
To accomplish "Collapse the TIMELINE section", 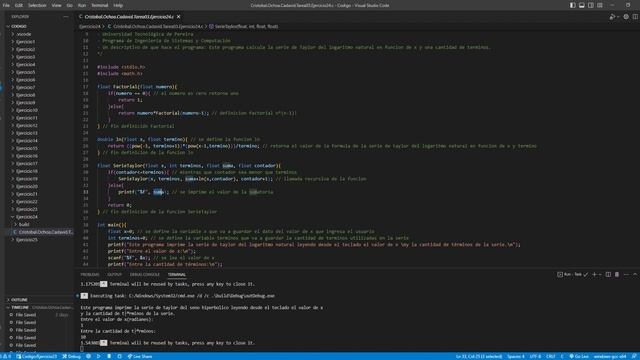I will 20,307.
